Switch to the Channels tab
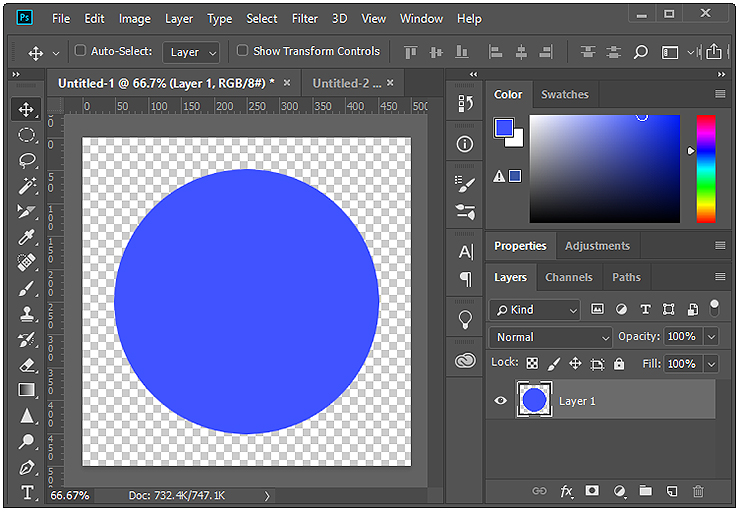The height and width of the screenshot is (512, 740). [x=569, y=277]
